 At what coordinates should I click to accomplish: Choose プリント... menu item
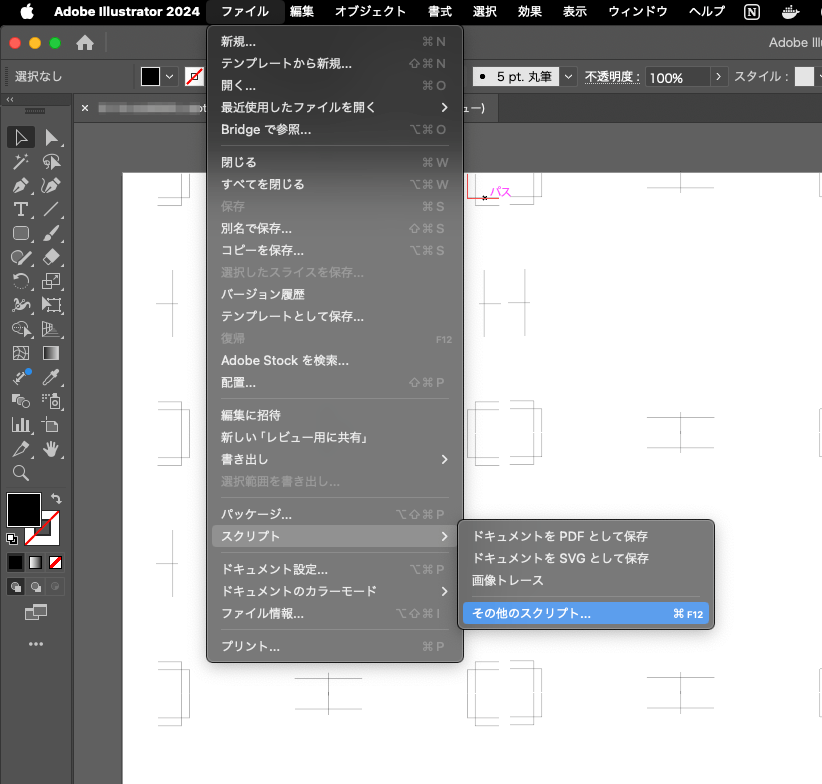pyautogui.click(x=334, y=646)
